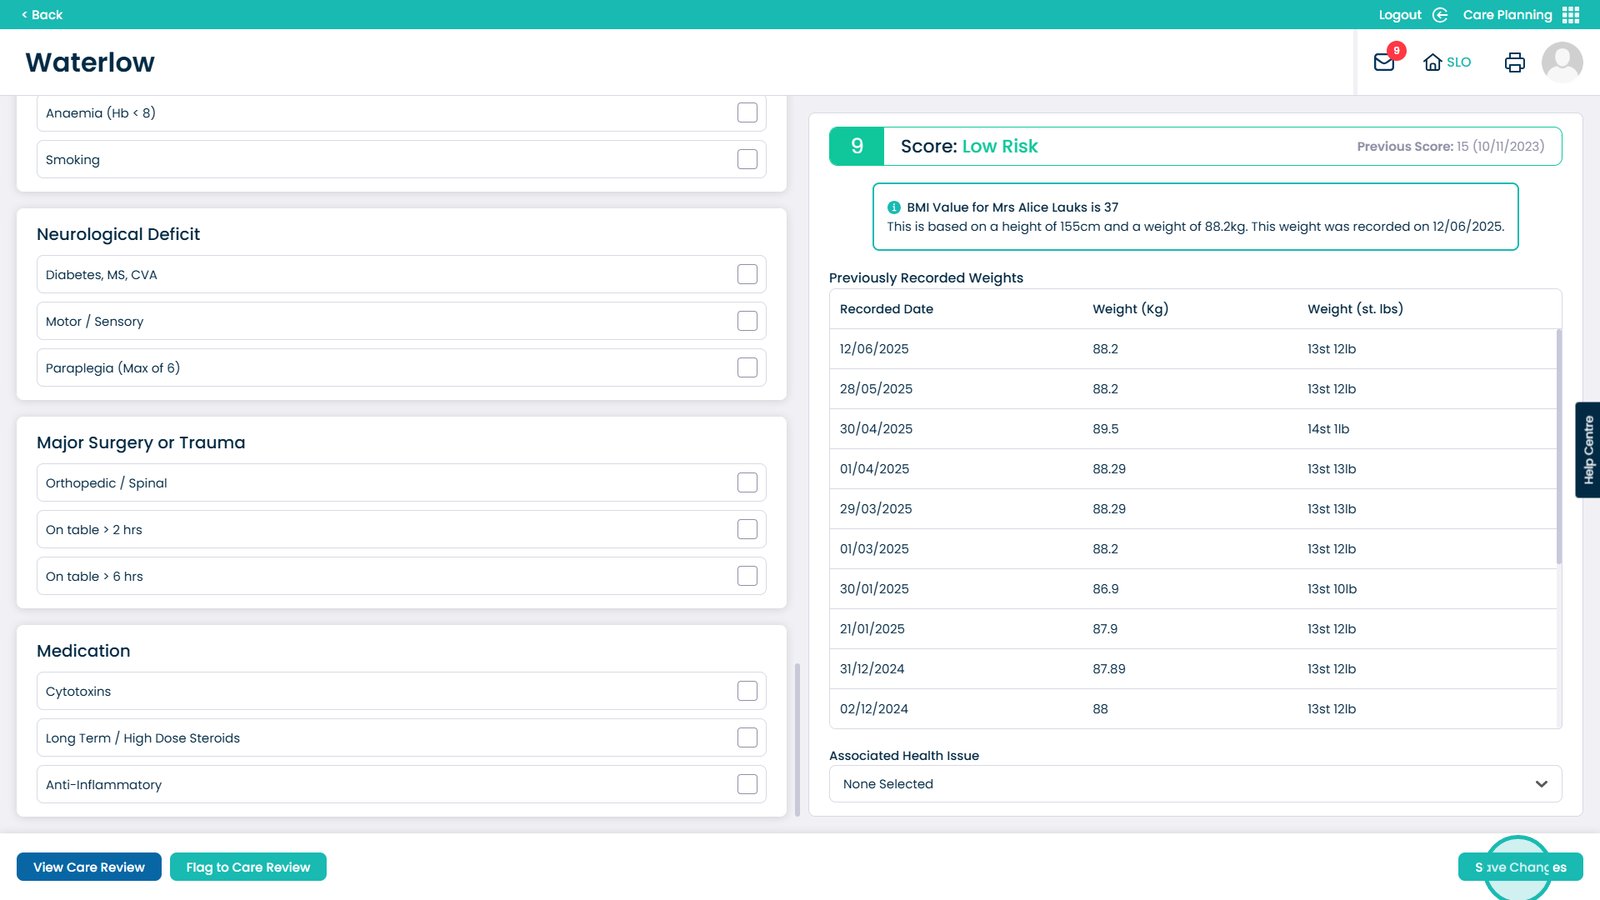The image size is (1600, 900).
Task: Tick the Smoking checkbox
Action: point(747,159)
